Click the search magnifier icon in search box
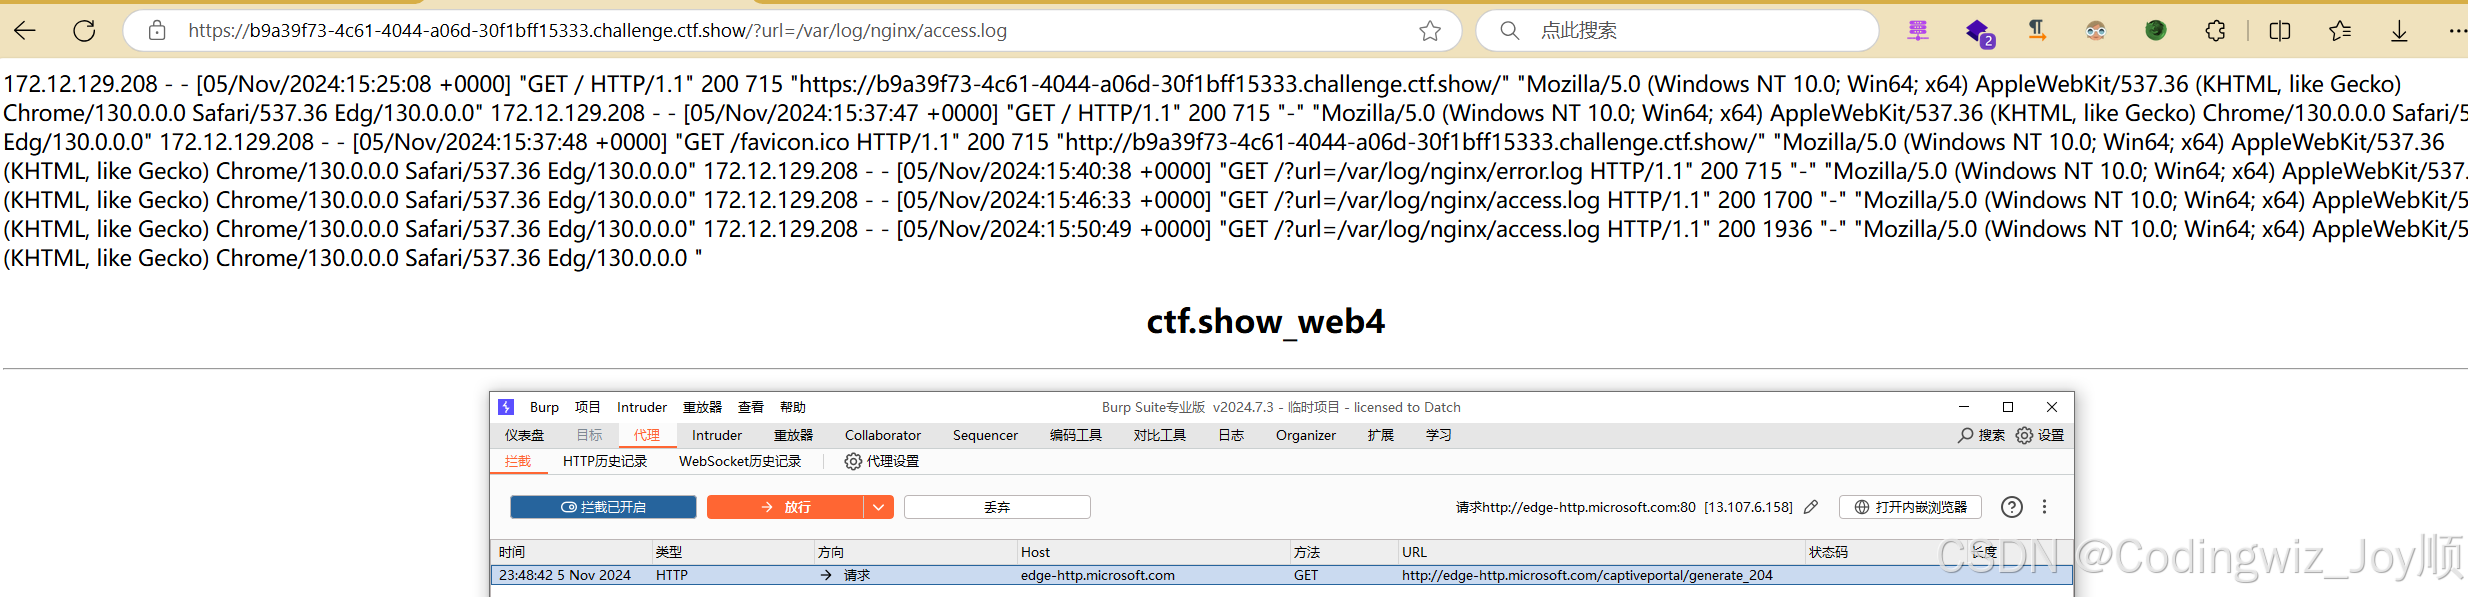This screenshot has height=597, width=2468. pyautogui.click(x=1510, y=31)
